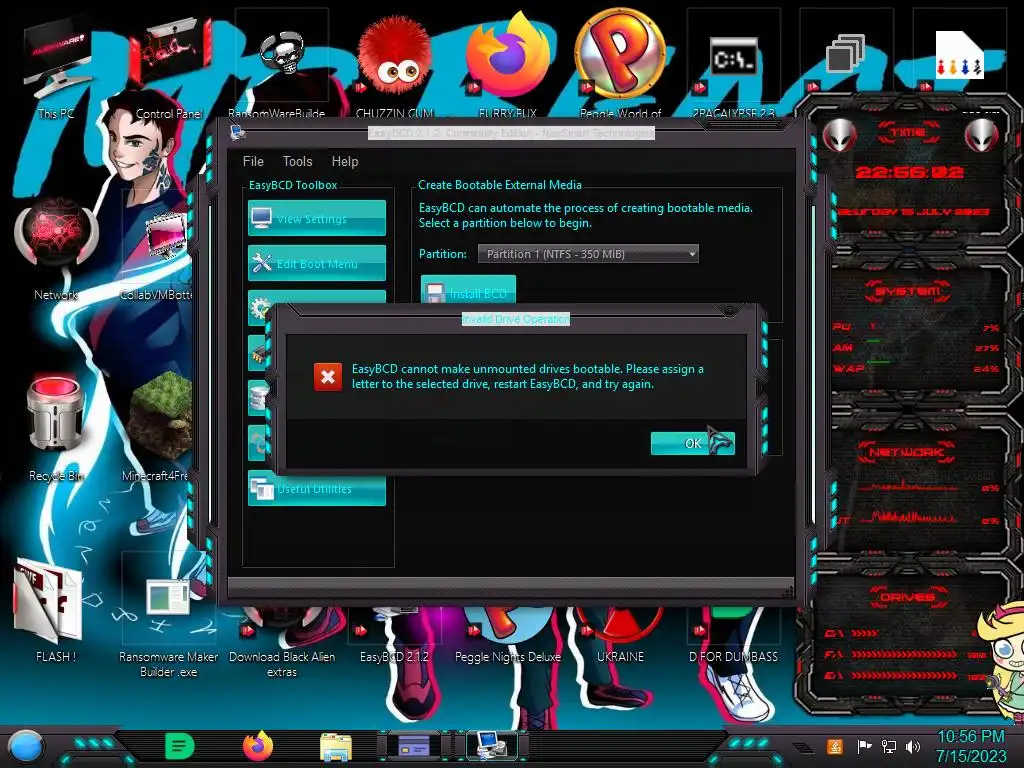Image resolution: width=1024 pixels, height=768 pixels.
Task: Click the NETWORK gadget header
Action: point(906,452)
